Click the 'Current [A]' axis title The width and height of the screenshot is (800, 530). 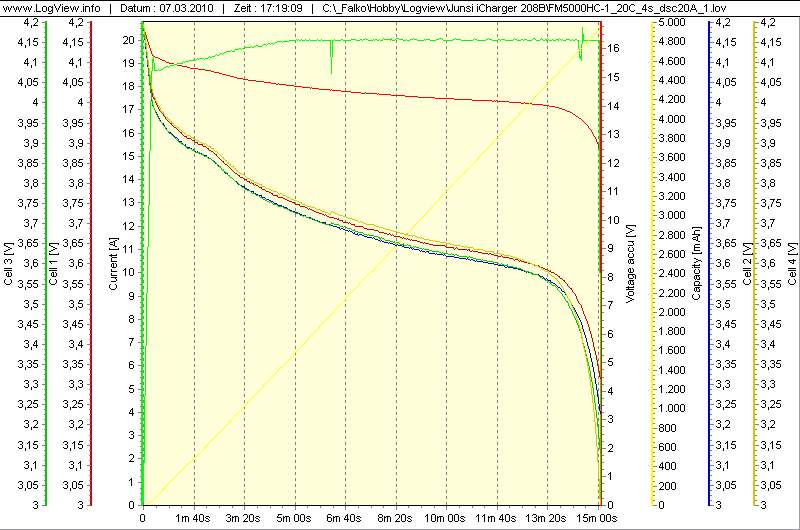click(x=113, y=264)
